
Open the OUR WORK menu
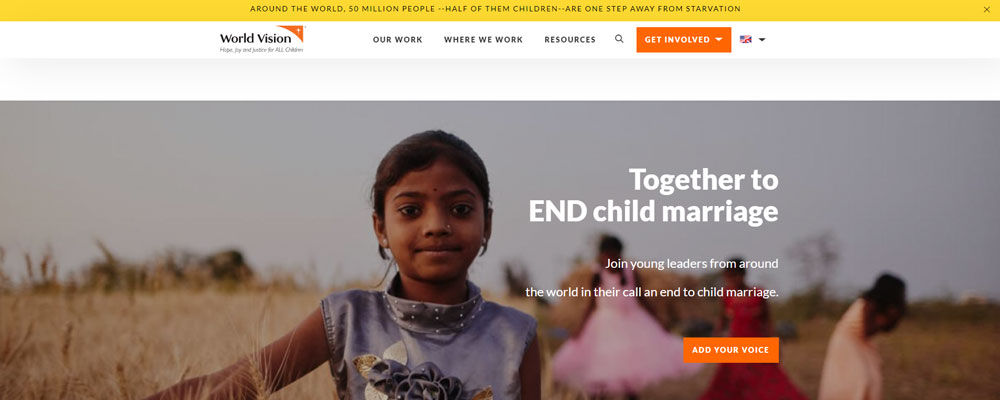397,40
